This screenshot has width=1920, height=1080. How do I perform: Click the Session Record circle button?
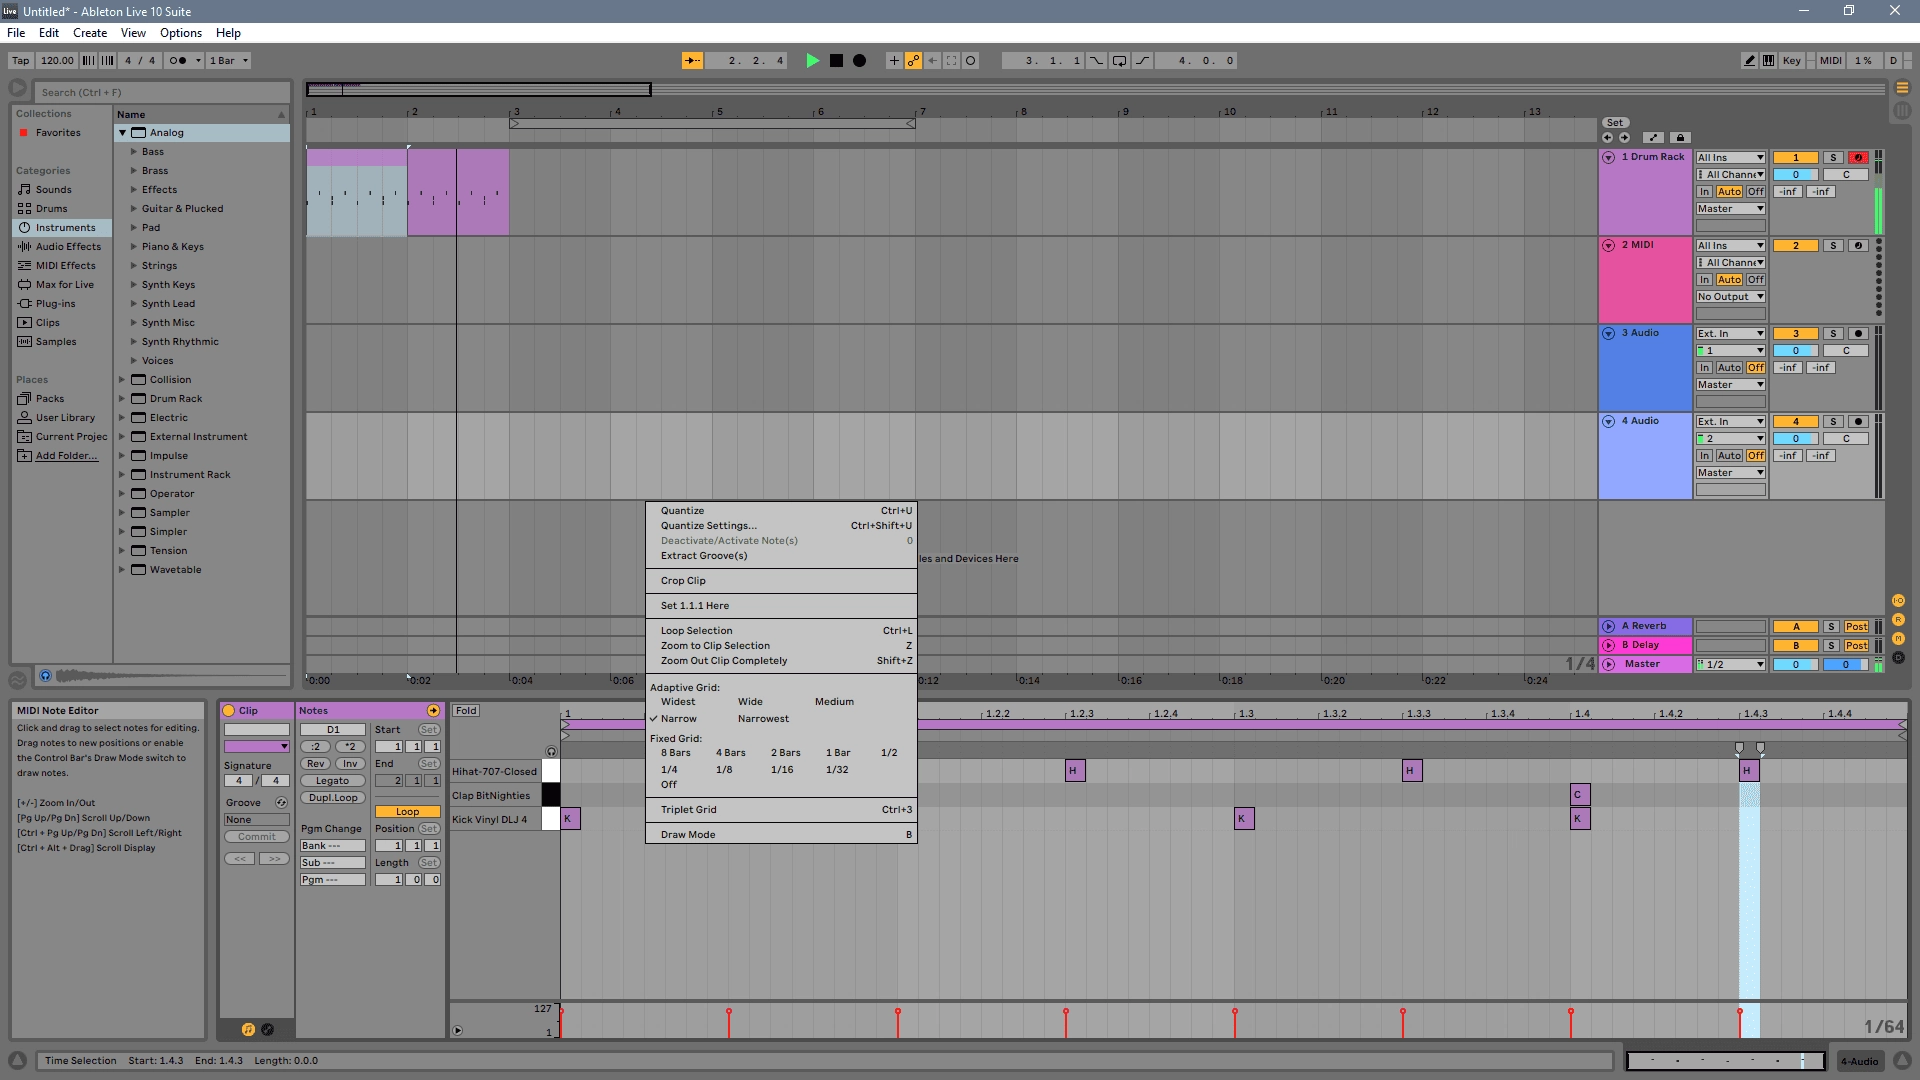click(970, 61)
